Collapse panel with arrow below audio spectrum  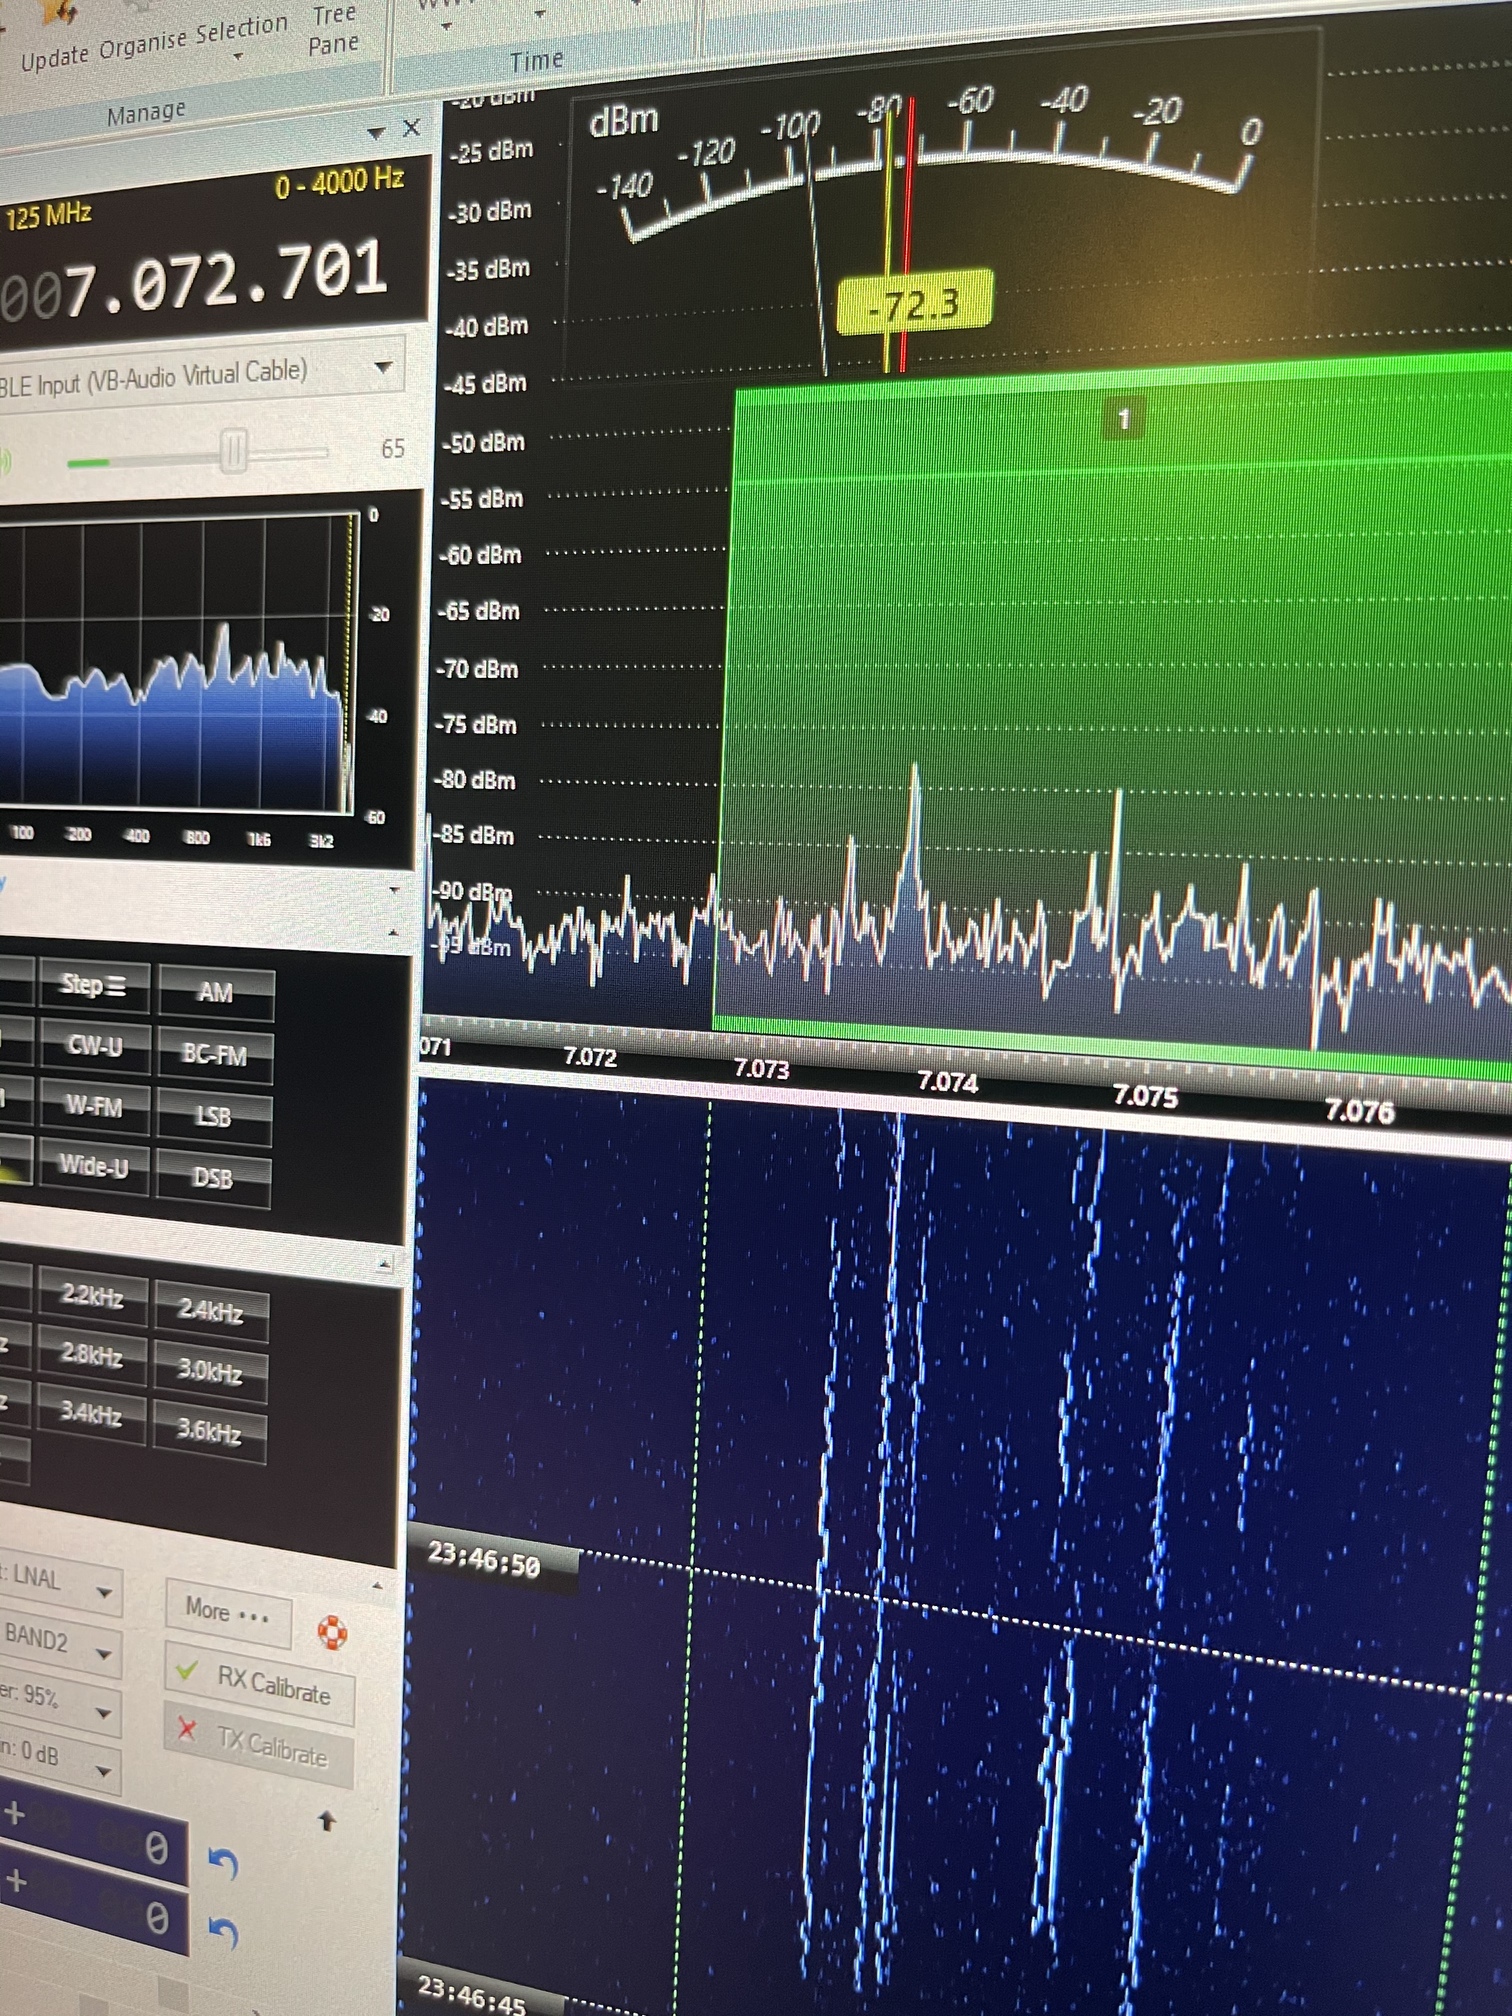394,888
